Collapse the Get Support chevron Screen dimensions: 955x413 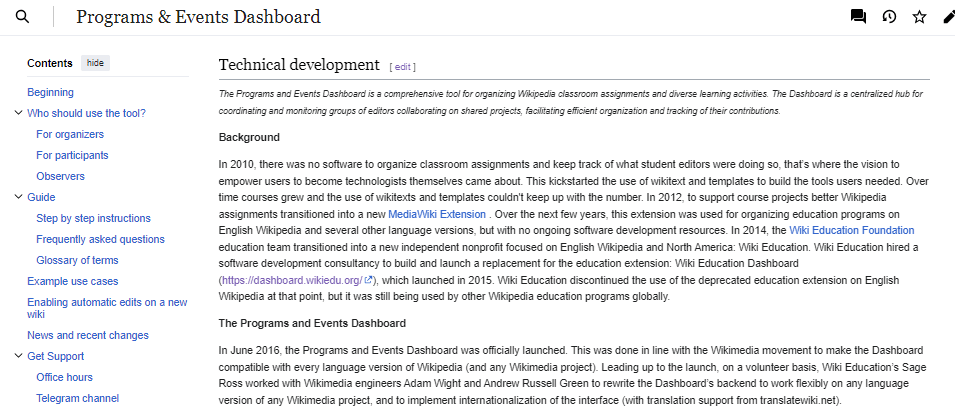coord(17,356)
